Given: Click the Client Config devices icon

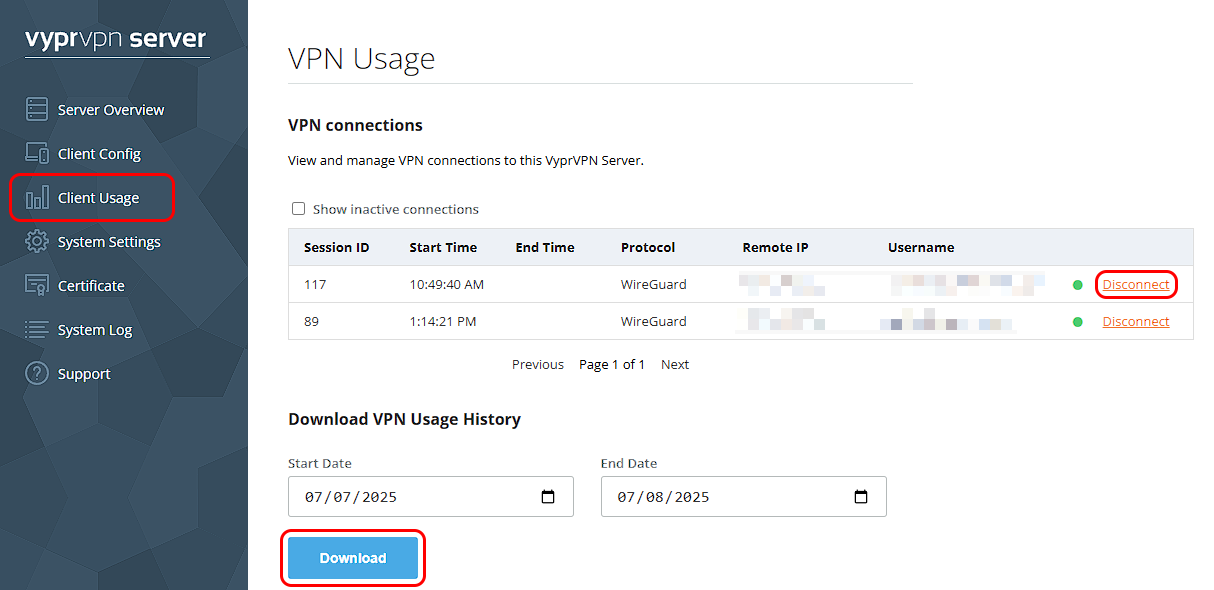Looking at the screenshot, I should 37,153.
